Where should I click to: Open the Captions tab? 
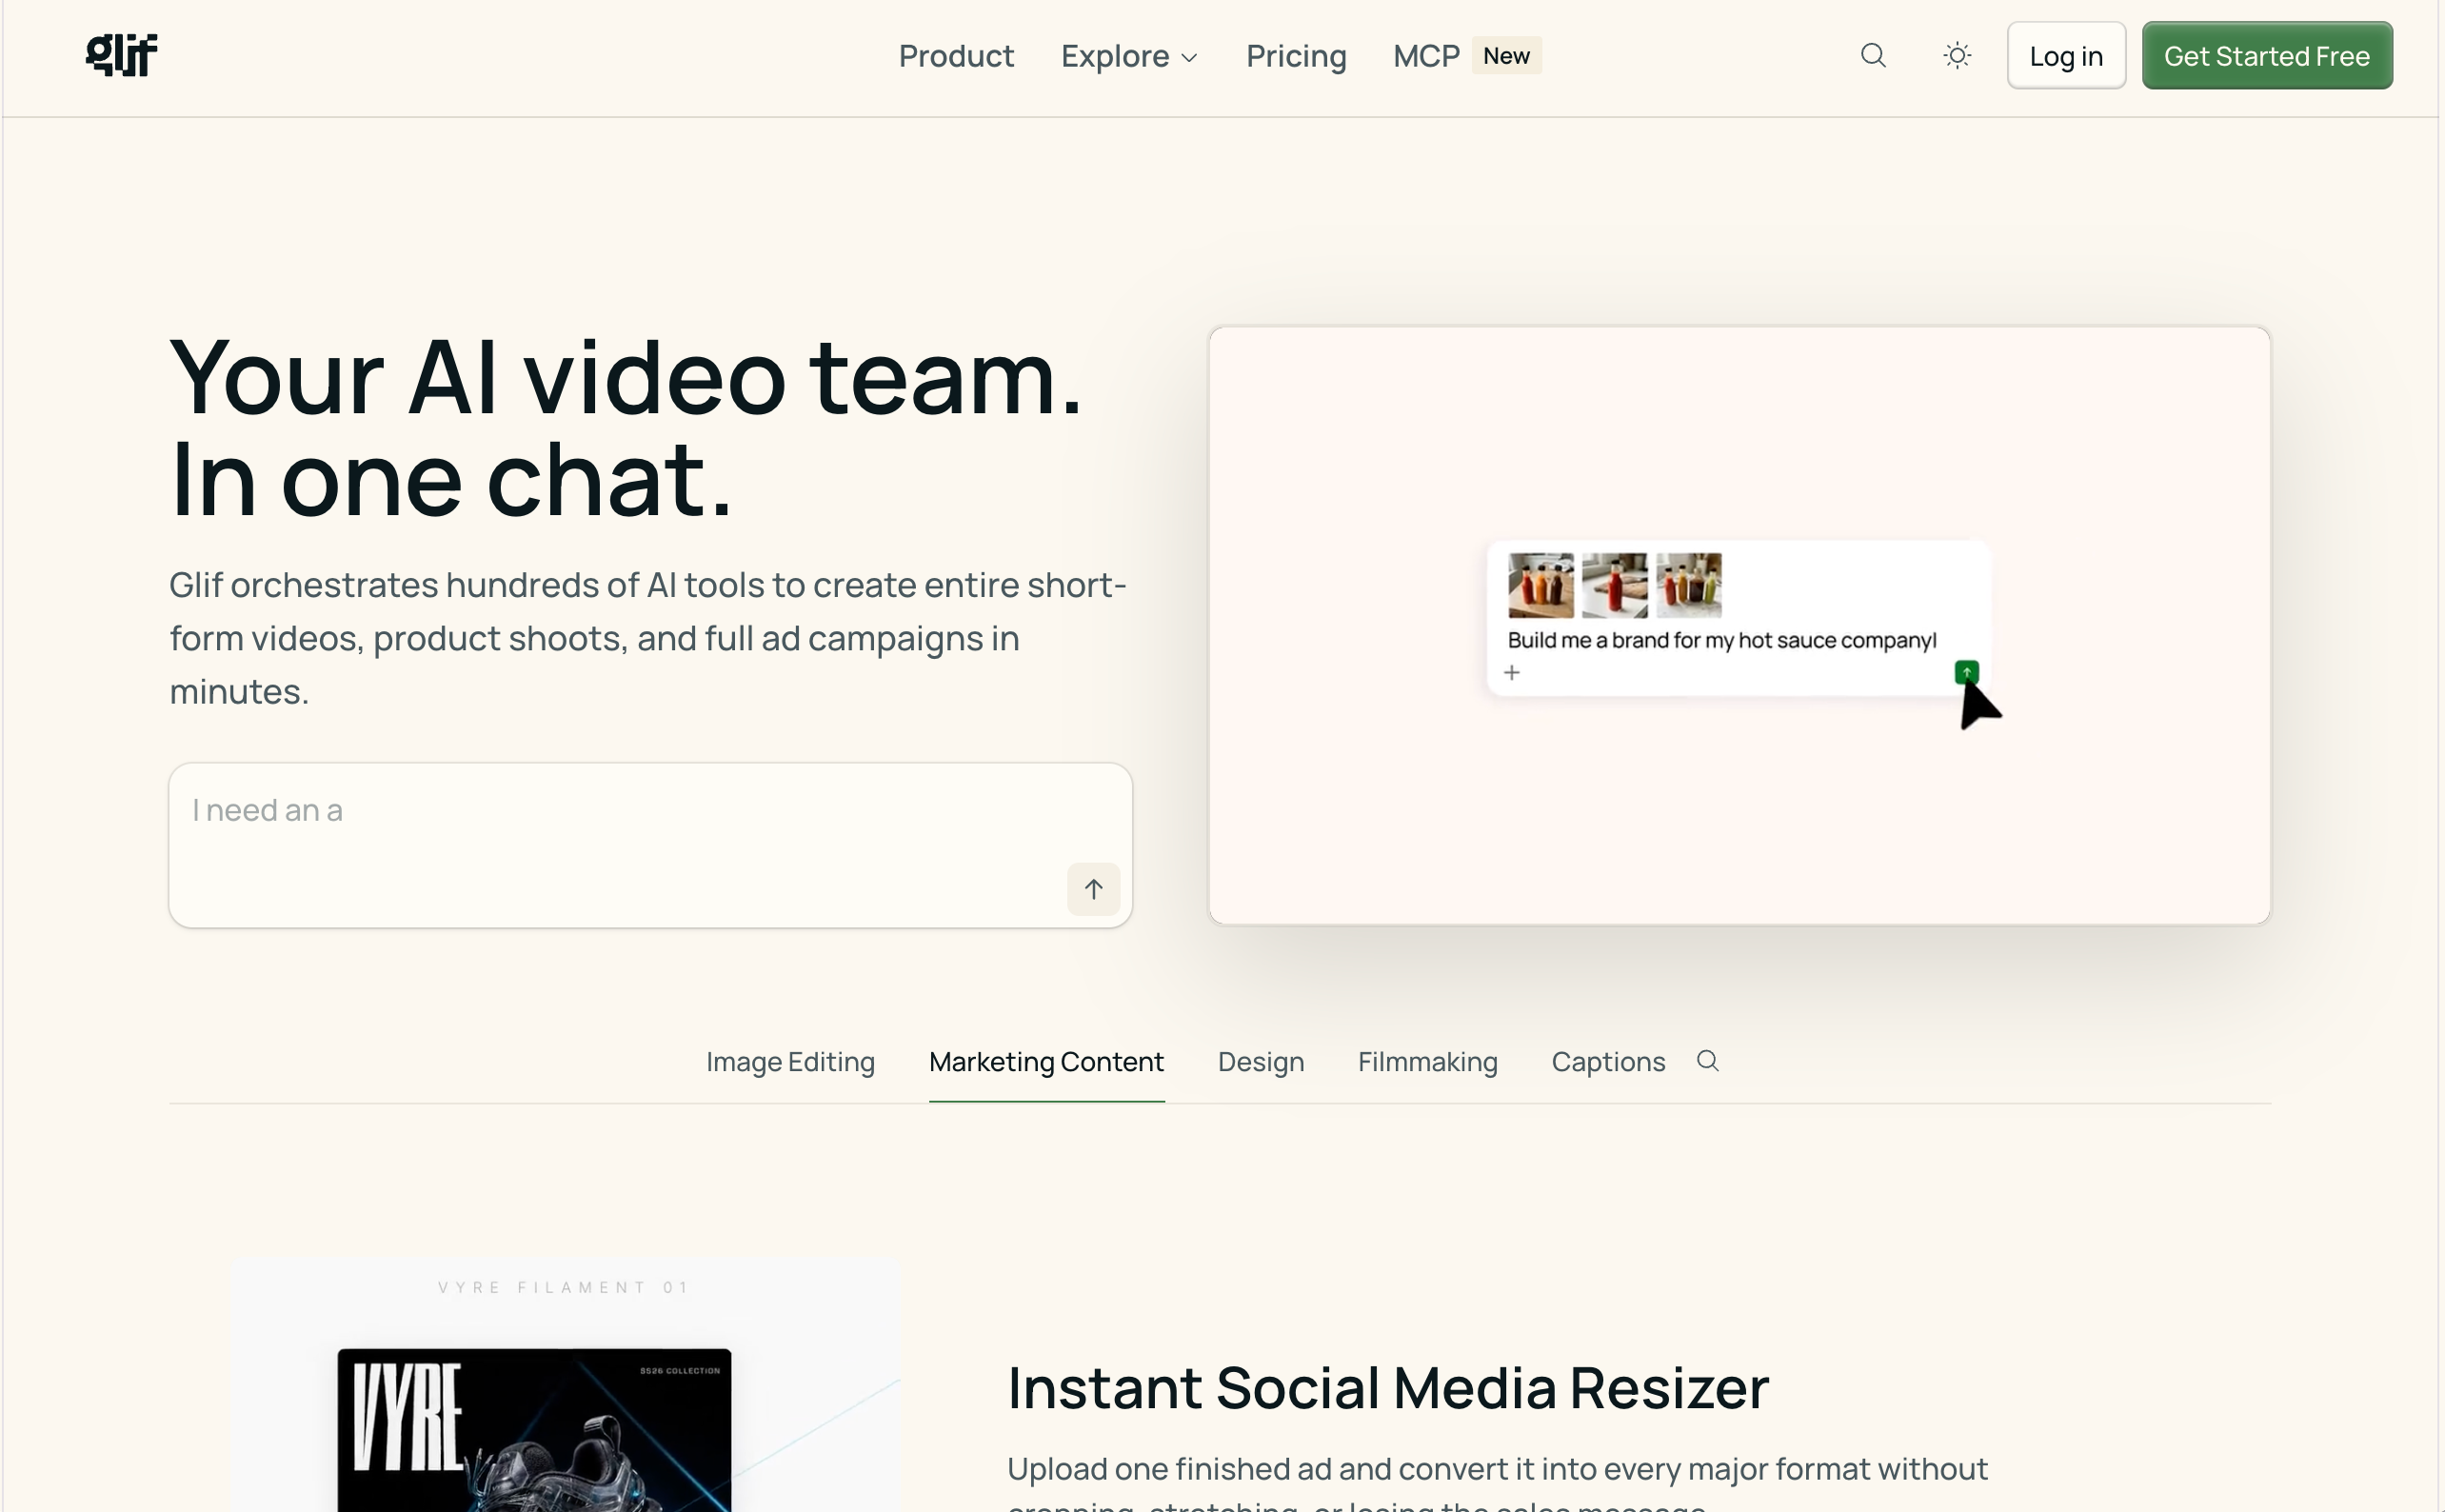tap(1608, 1062)
